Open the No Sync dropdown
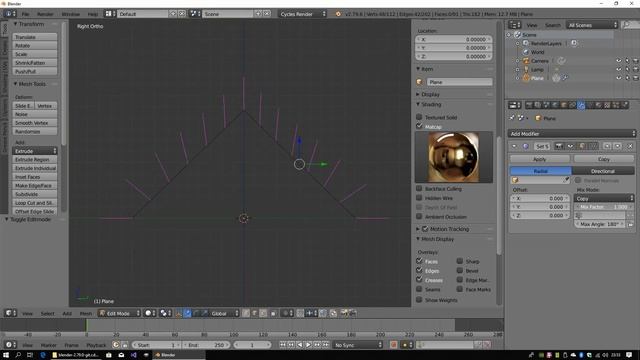Viewport: 640px width, 360px height. (x=358, y=345)
